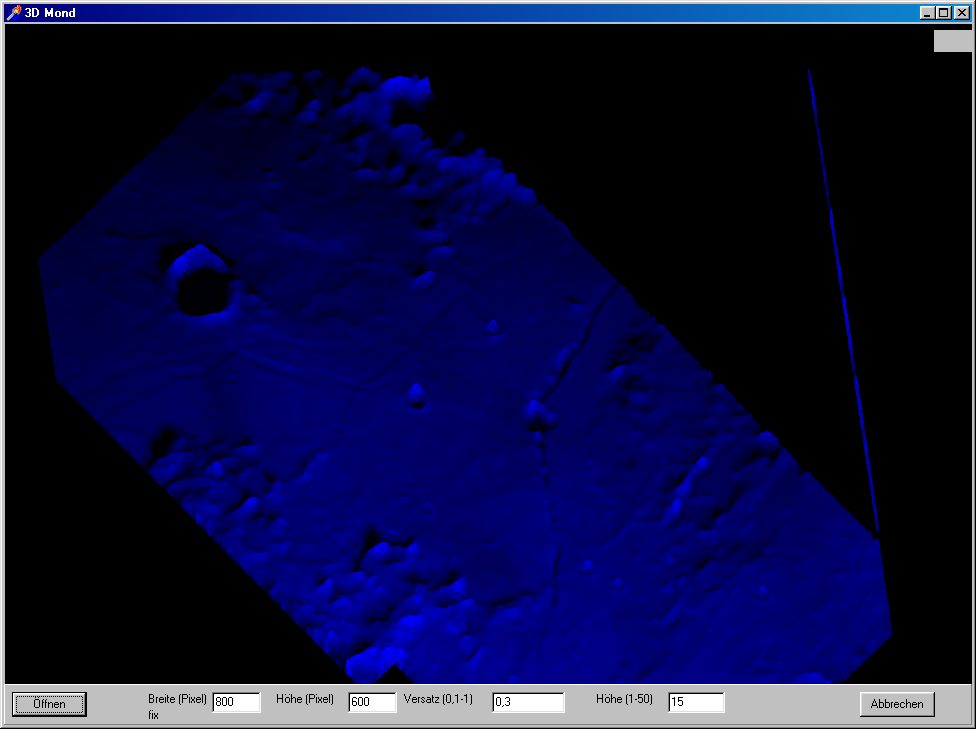Image resolution: width=976 pixels, height=729 pixels.
Task: Click the 3D Mond application icon in title bar
Action: (x=14, y=12)
